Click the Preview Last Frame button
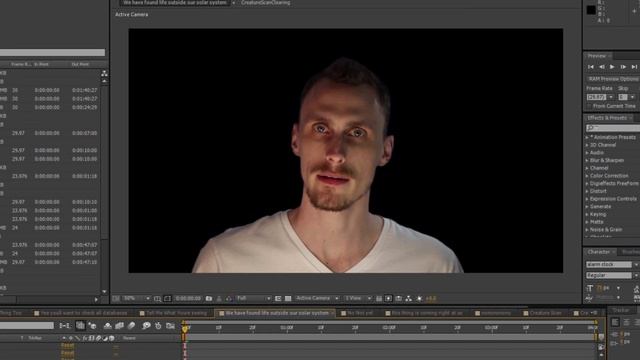Image resolution: width=640 pixels, height=360 pixels. coord(634,67)
